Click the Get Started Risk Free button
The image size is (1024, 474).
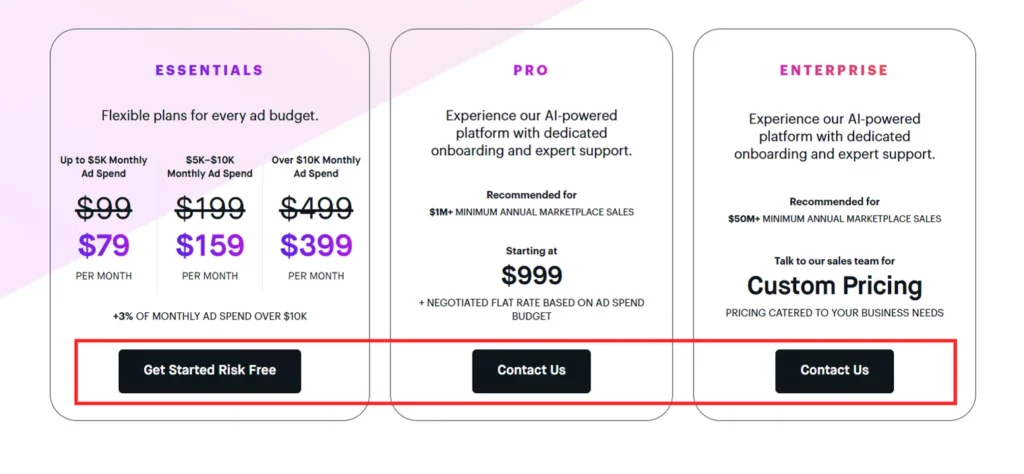click(209, 370)
